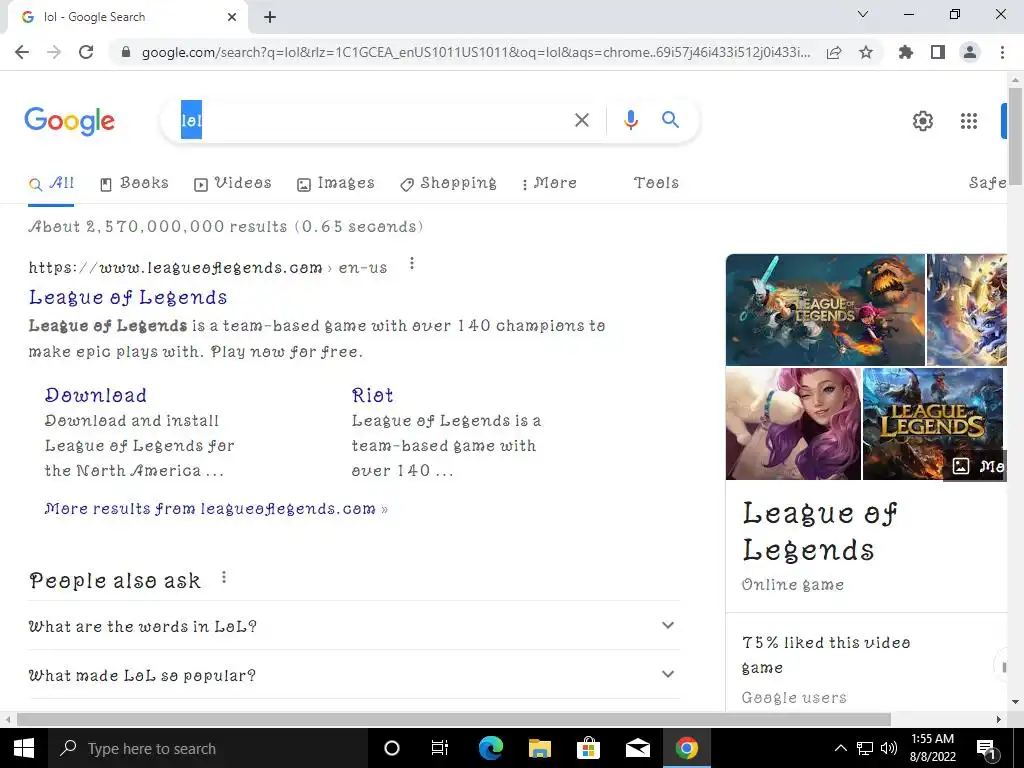Click the address bar URL

(x=475, y=52)
